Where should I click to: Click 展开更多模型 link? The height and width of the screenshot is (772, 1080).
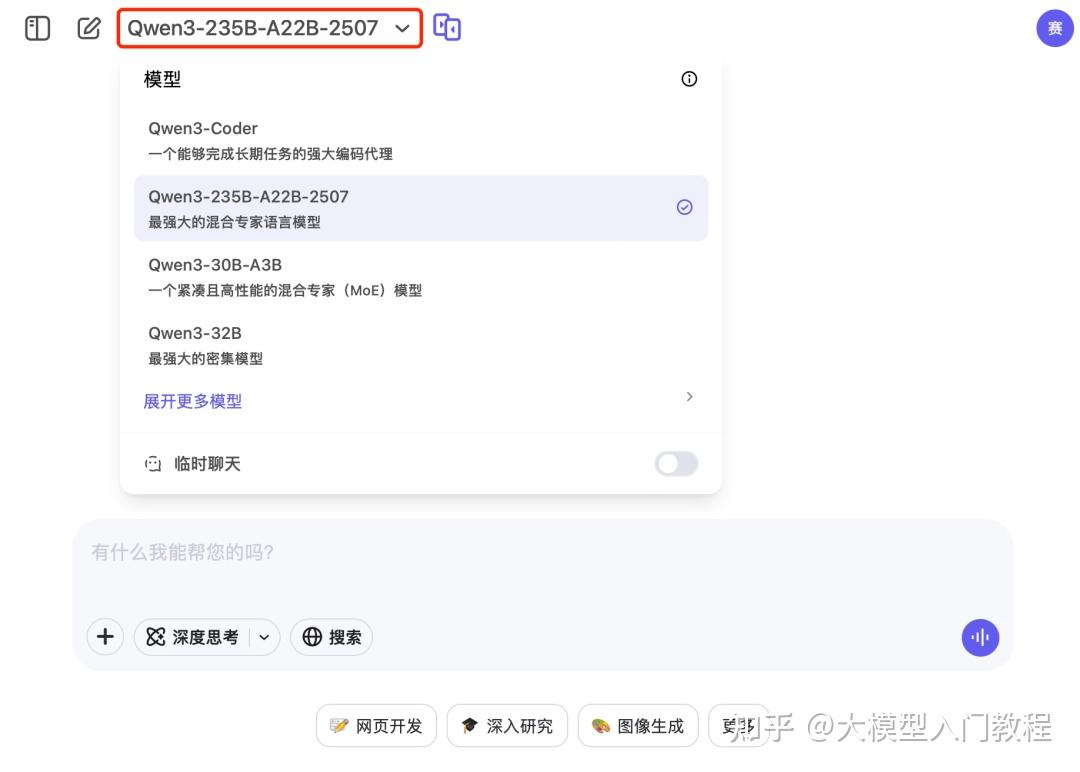click(193, 401)
